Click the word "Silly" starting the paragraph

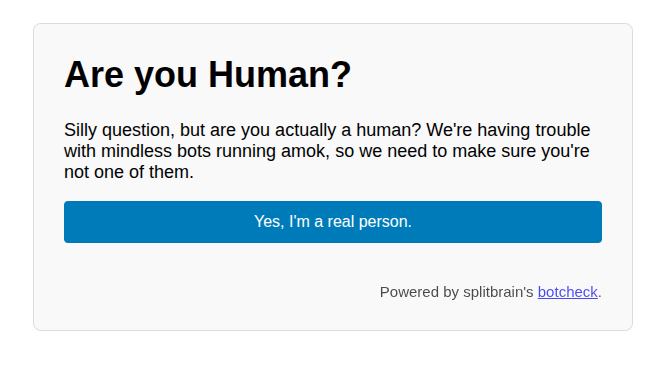point(80,130)
